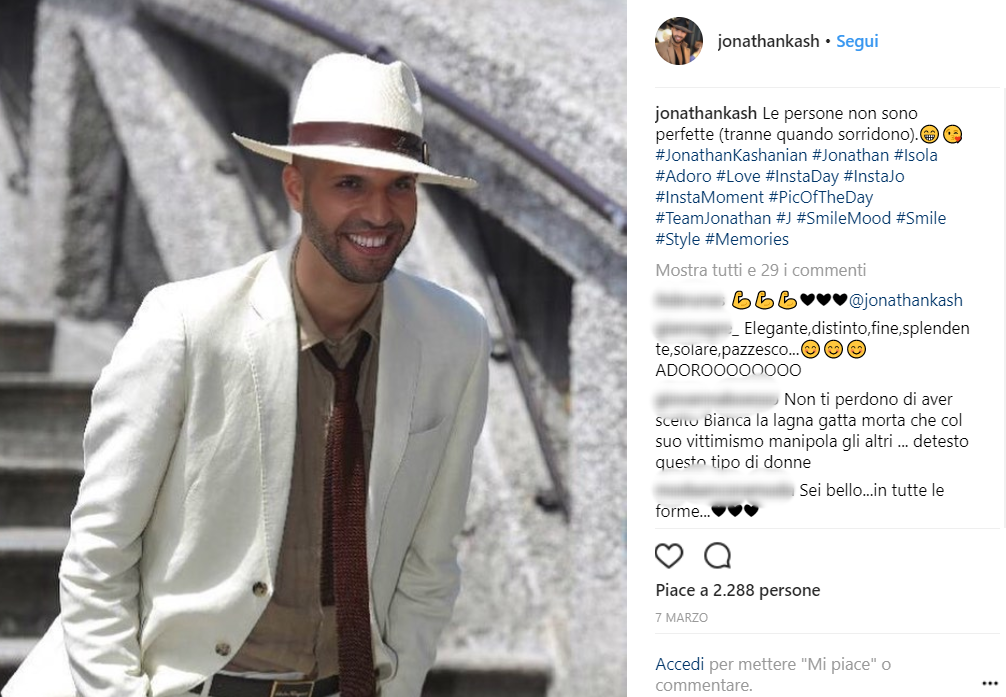1006x697 pixels.
Task: Open the #TeamJonathan hashtag
Action: click(713, 218)
